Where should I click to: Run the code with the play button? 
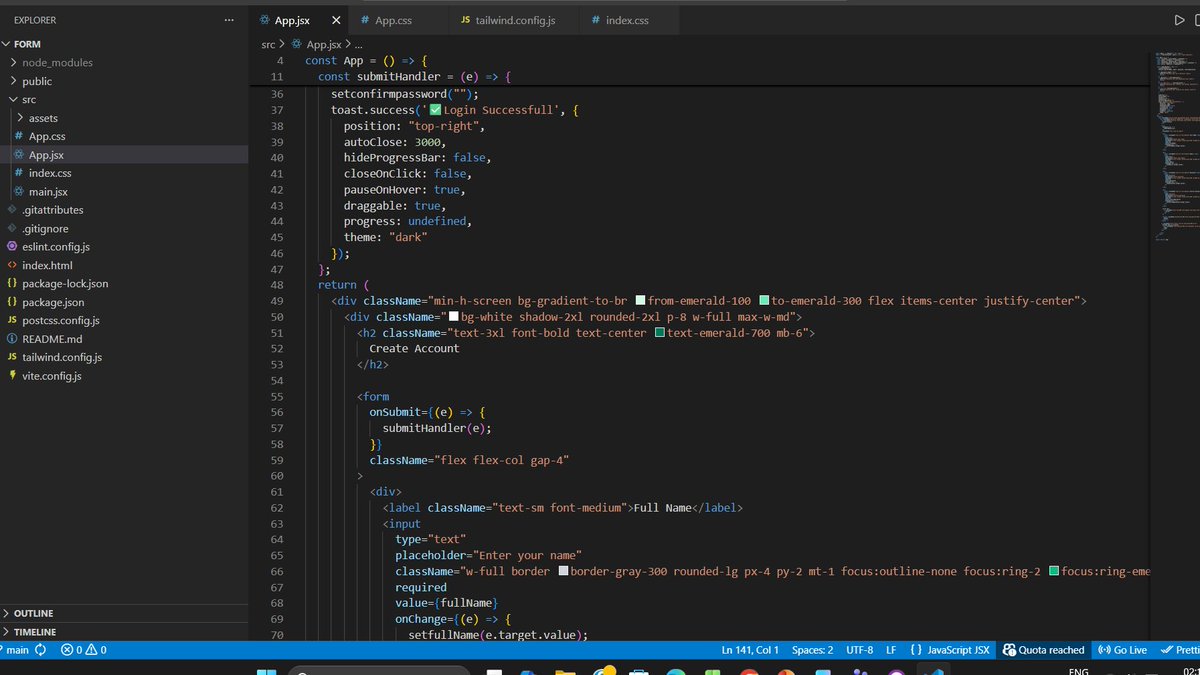pyautogui.click(x=1179, y=20)
